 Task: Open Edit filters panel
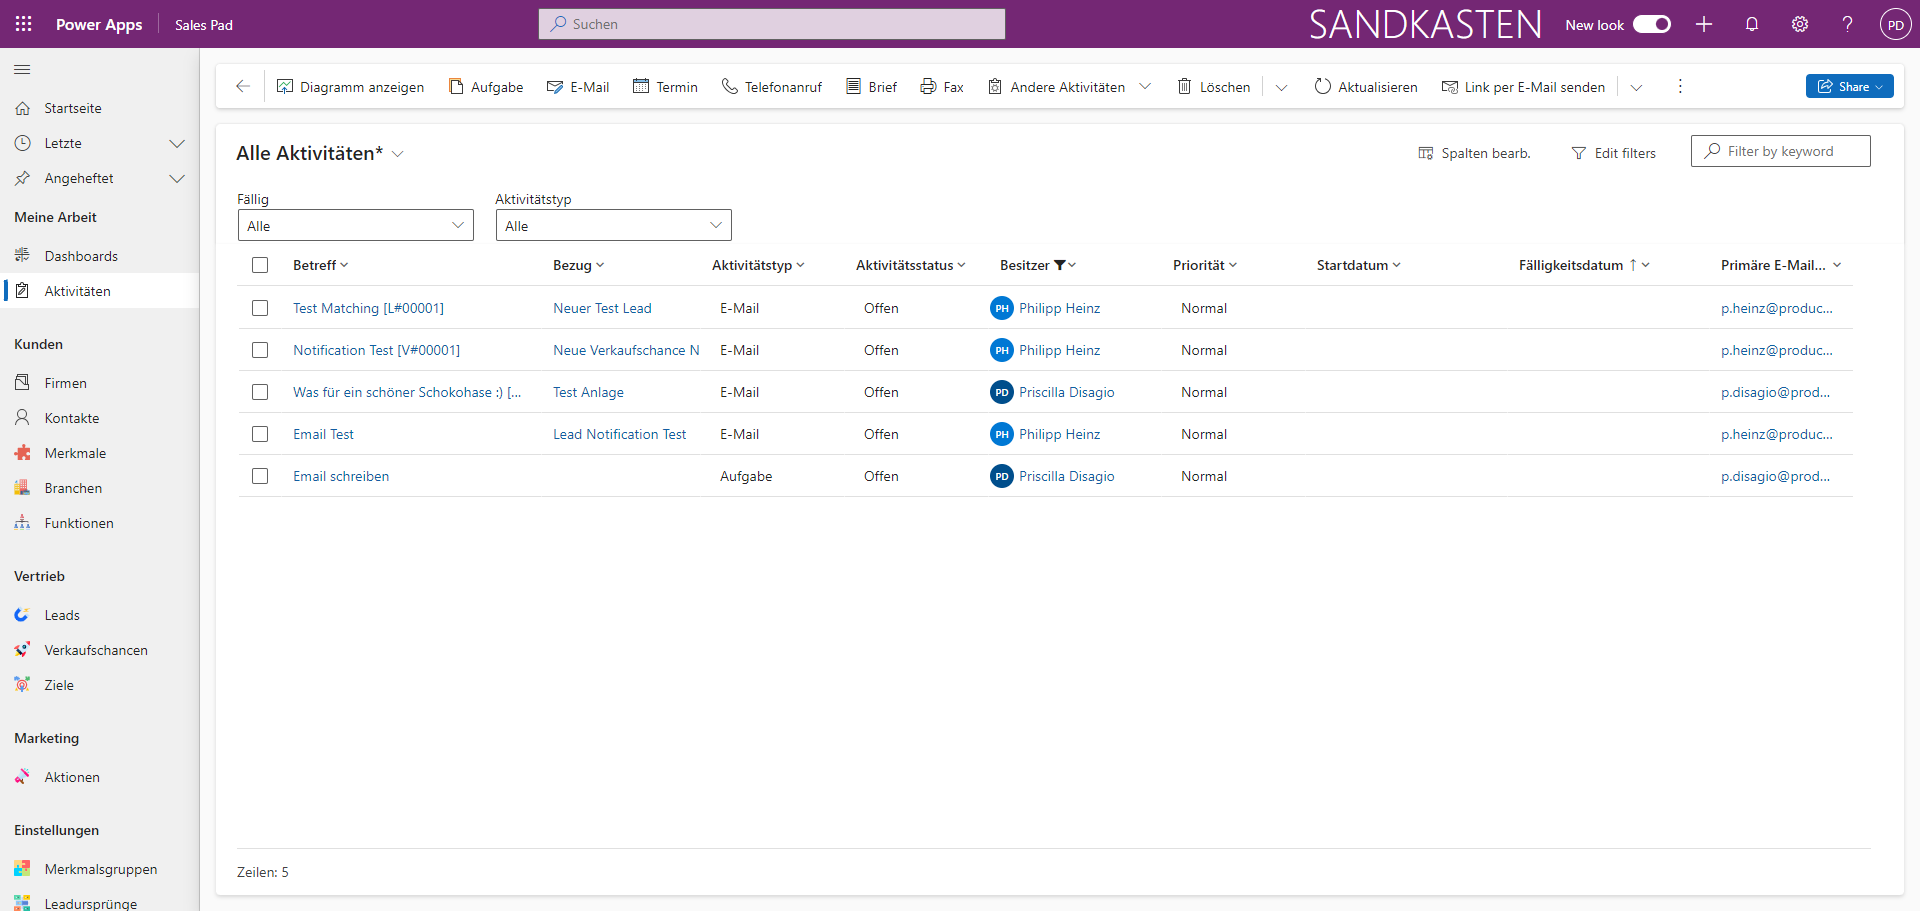[1614, 153]
